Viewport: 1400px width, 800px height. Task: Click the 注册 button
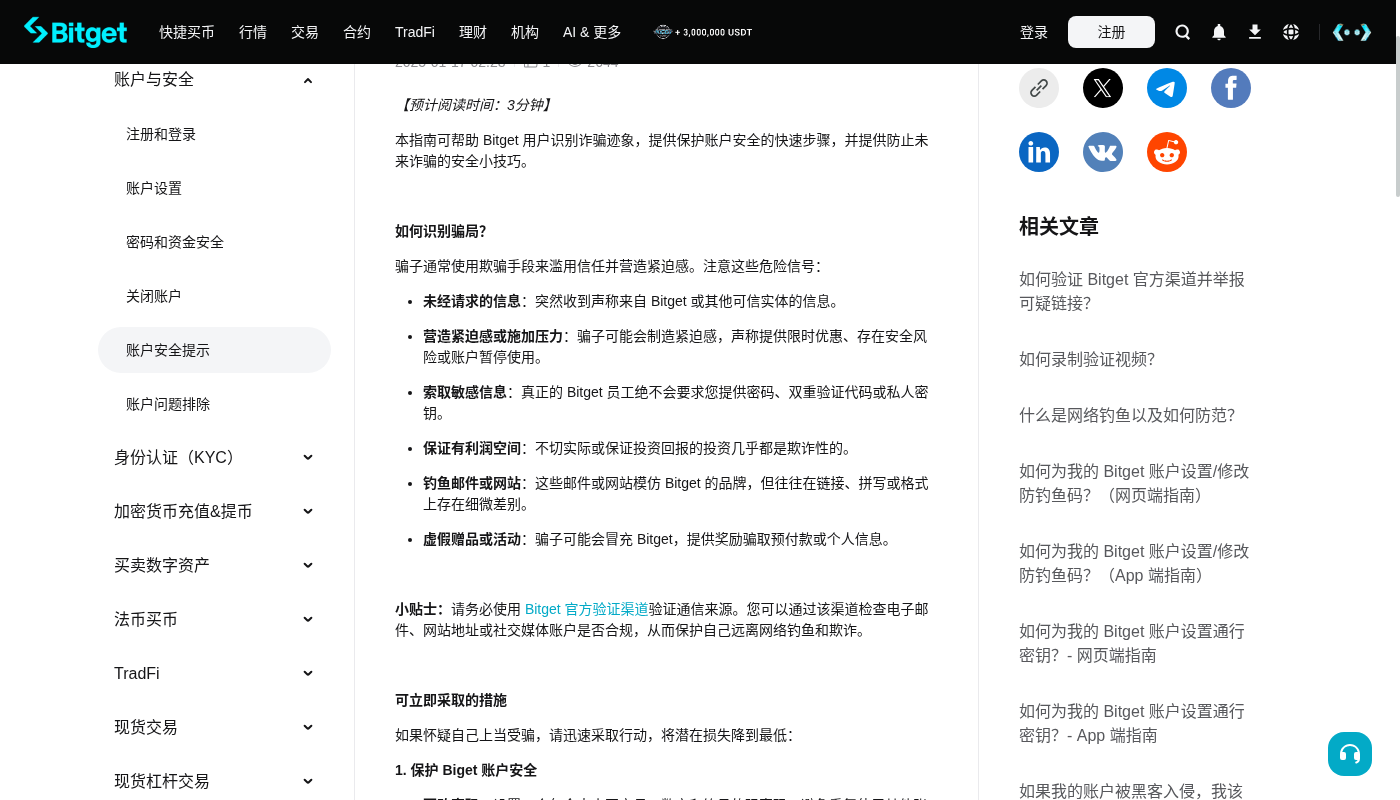(x=1111, y=32)
